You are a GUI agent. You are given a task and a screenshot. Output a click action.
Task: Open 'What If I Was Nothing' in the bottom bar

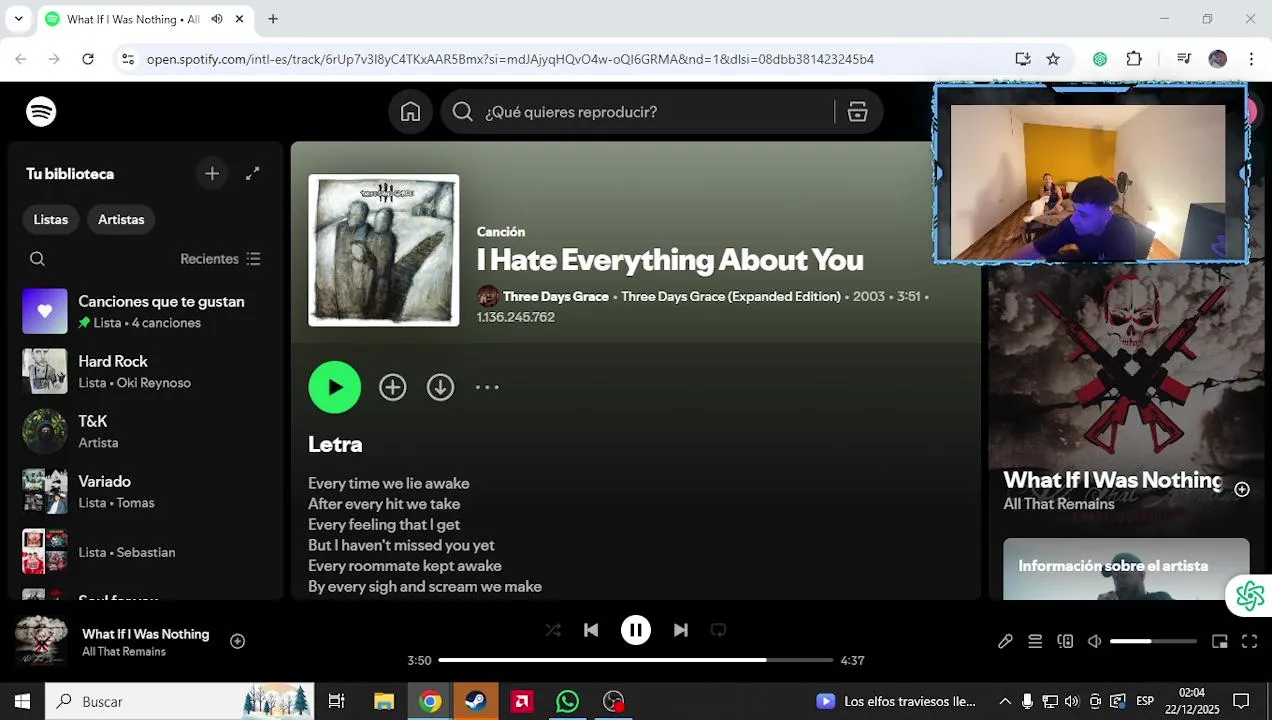point(146,634)
